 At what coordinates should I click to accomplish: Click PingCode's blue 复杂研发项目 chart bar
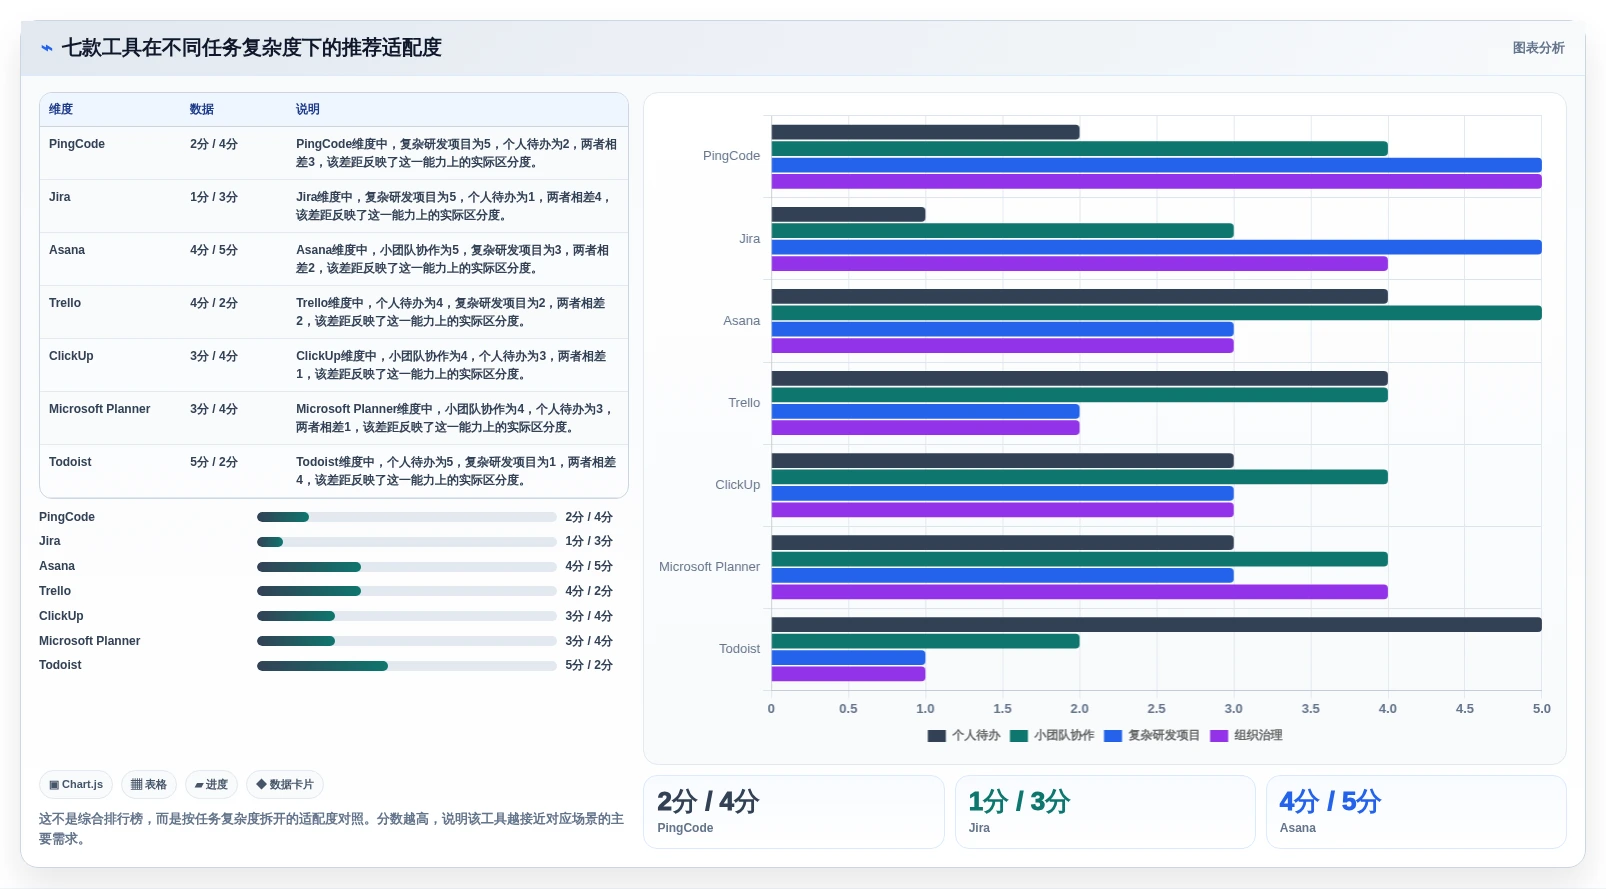tap(1156, 165)
